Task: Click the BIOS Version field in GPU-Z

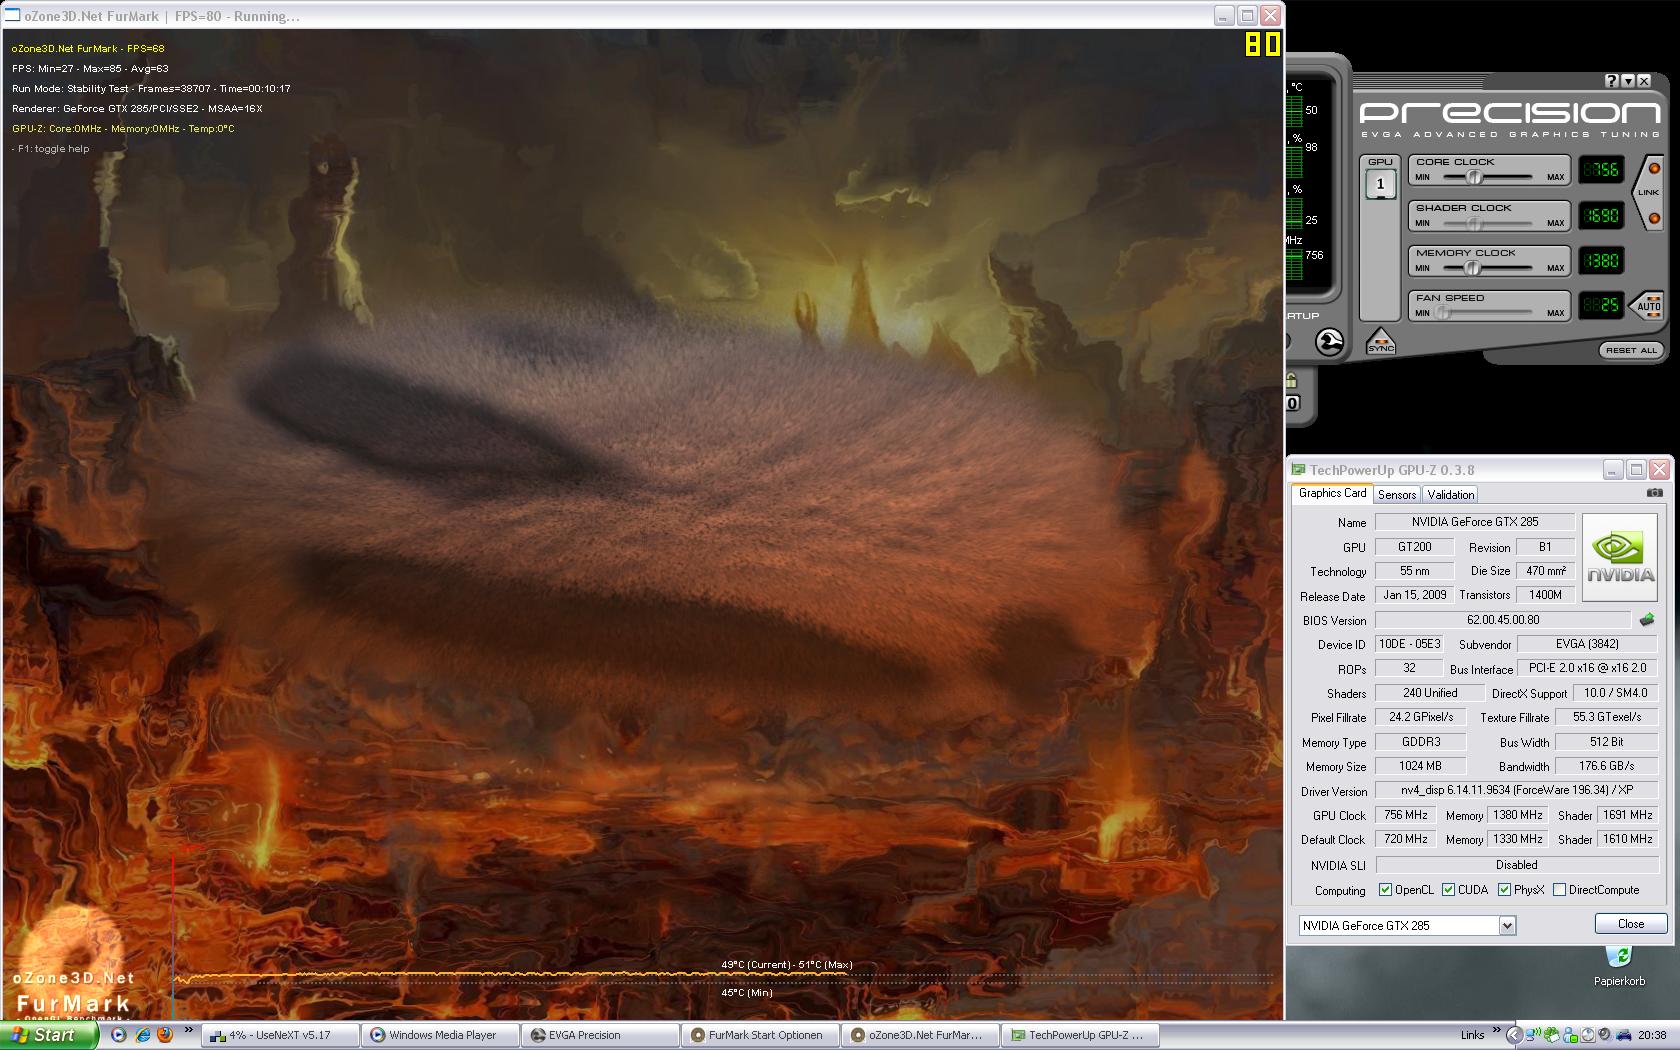Action: (x=1503, y=620)
